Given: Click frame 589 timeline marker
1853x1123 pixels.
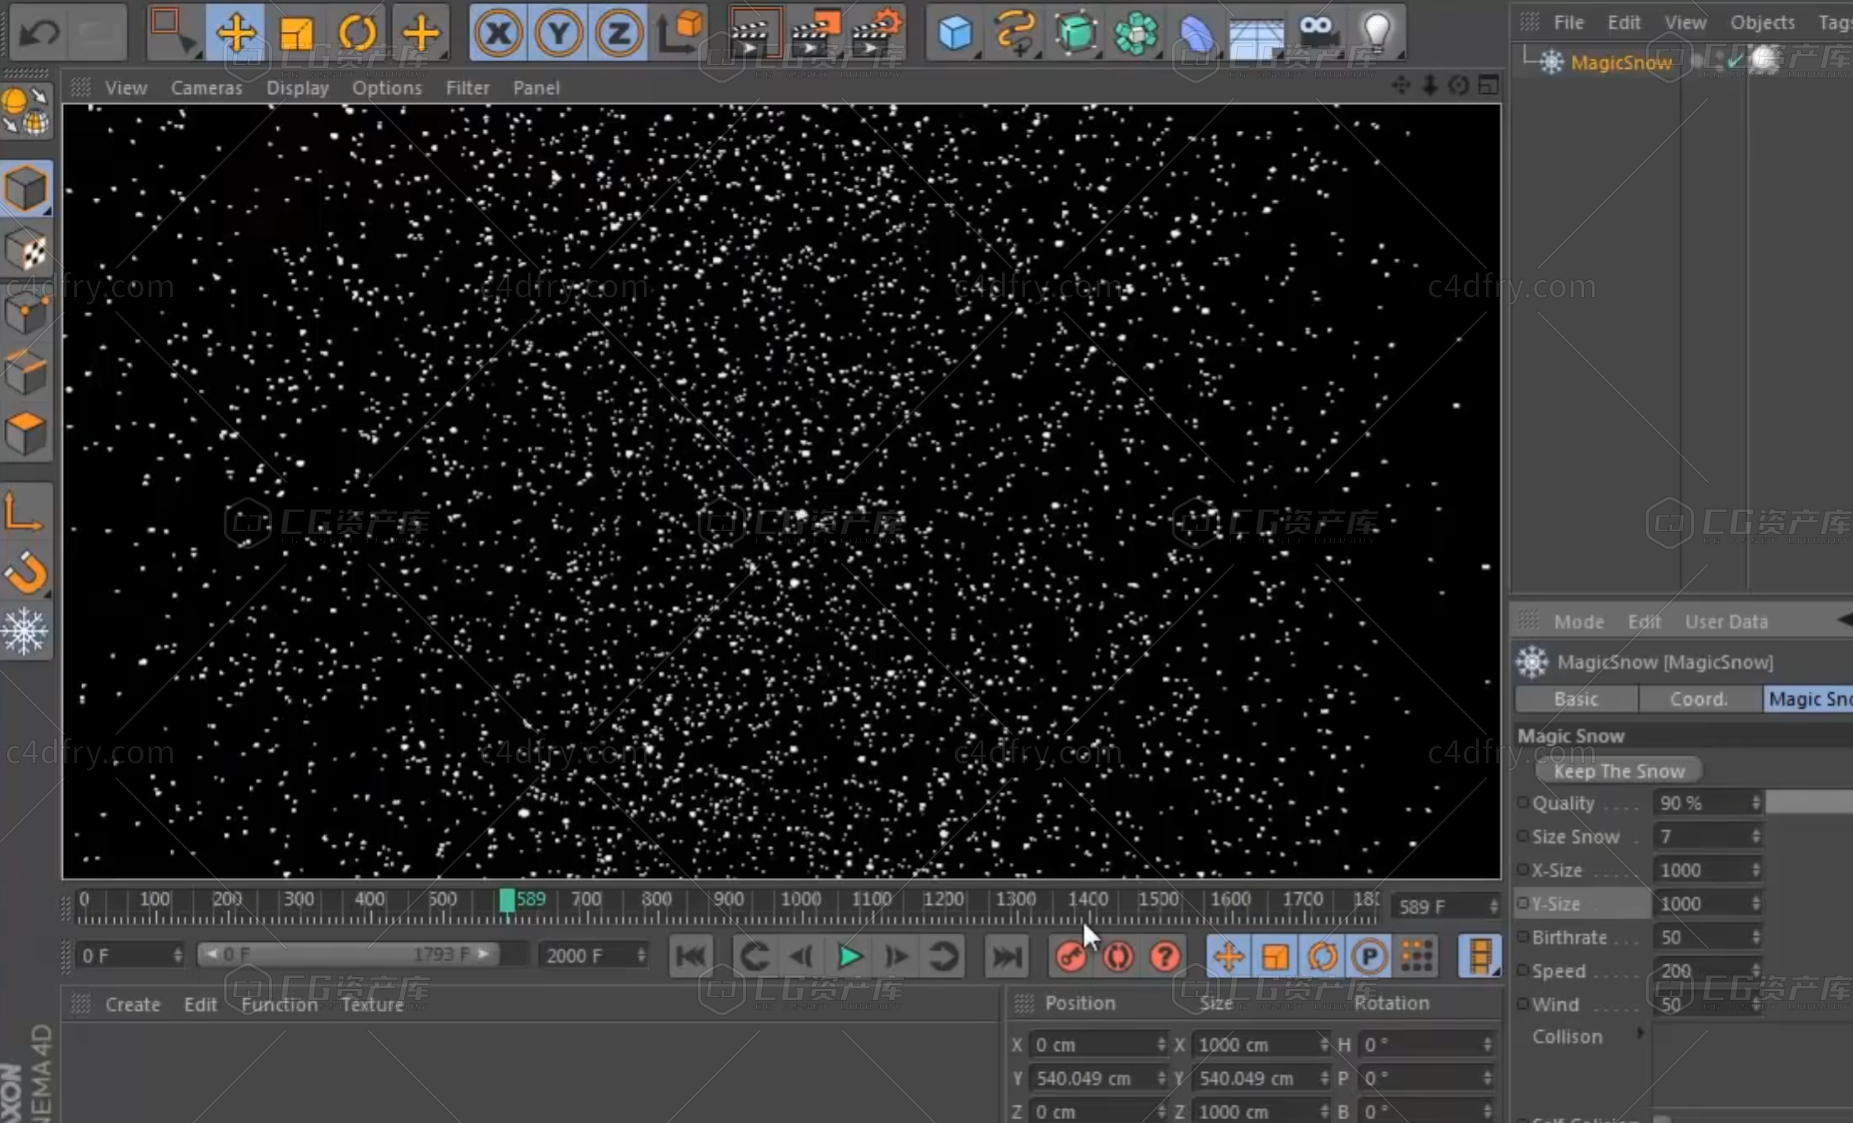Looking at the screenshot, I should click(507, 900).
